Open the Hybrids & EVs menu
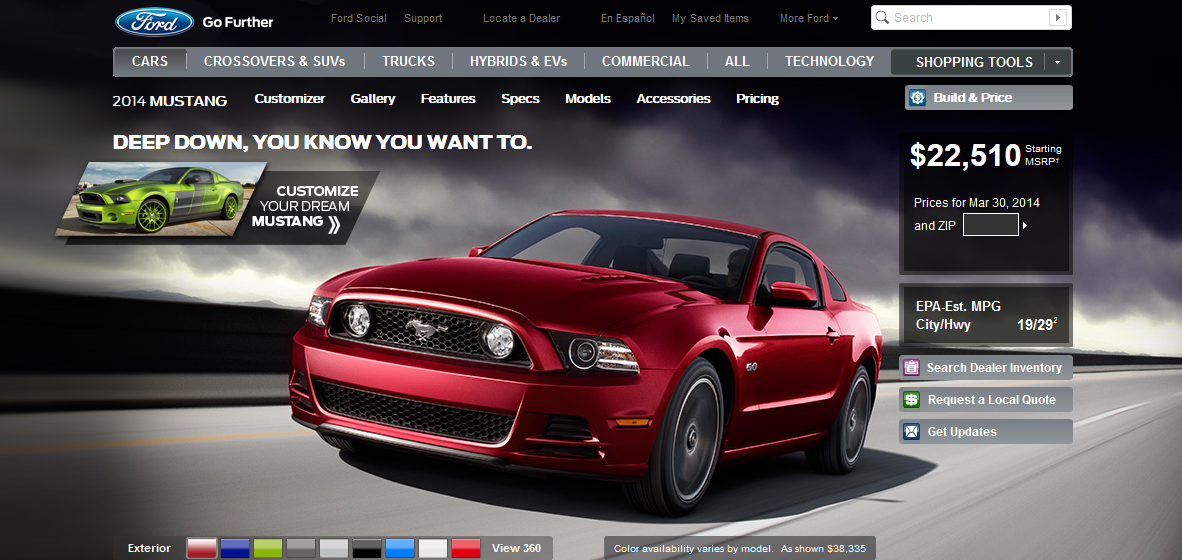The width and height of the screenshot is (1182, 560). tap(518, 61)
